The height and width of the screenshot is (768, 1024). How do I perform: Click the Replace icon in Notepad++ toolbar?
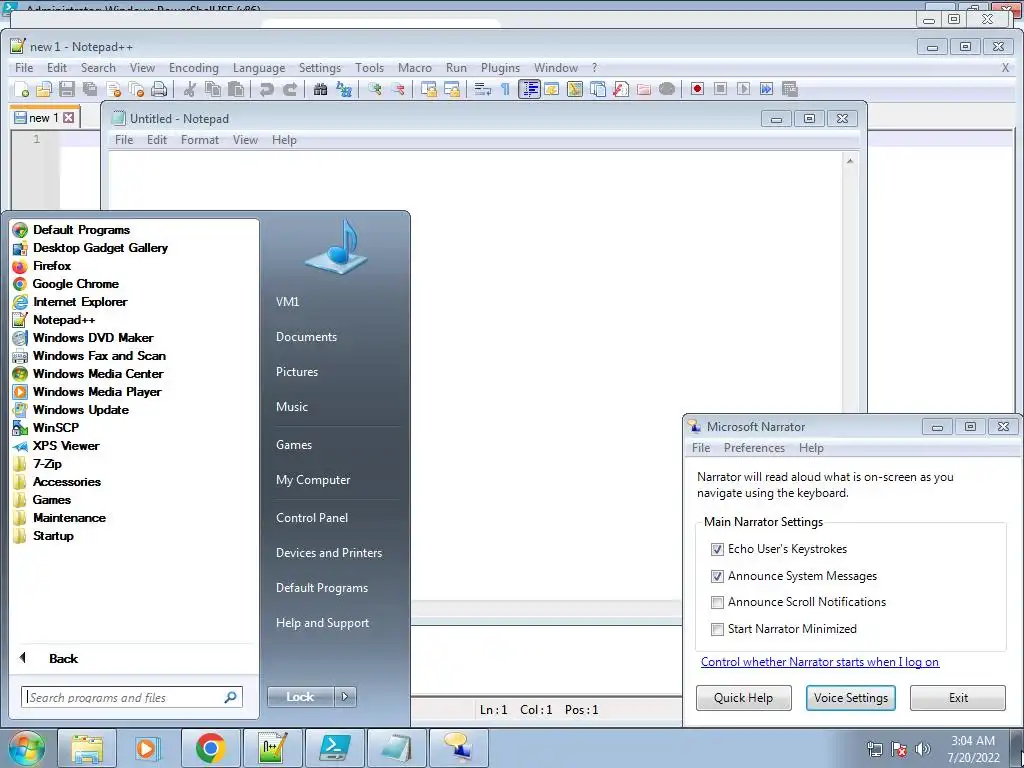tap(344, 89)
